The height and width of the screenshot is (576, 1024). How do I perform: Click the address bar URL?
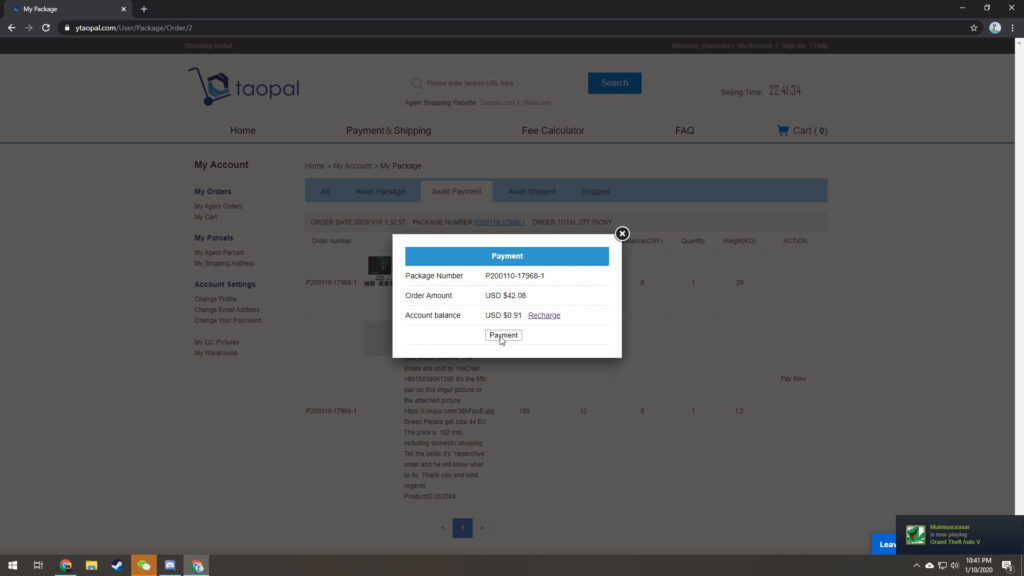(x=134, y=28)
